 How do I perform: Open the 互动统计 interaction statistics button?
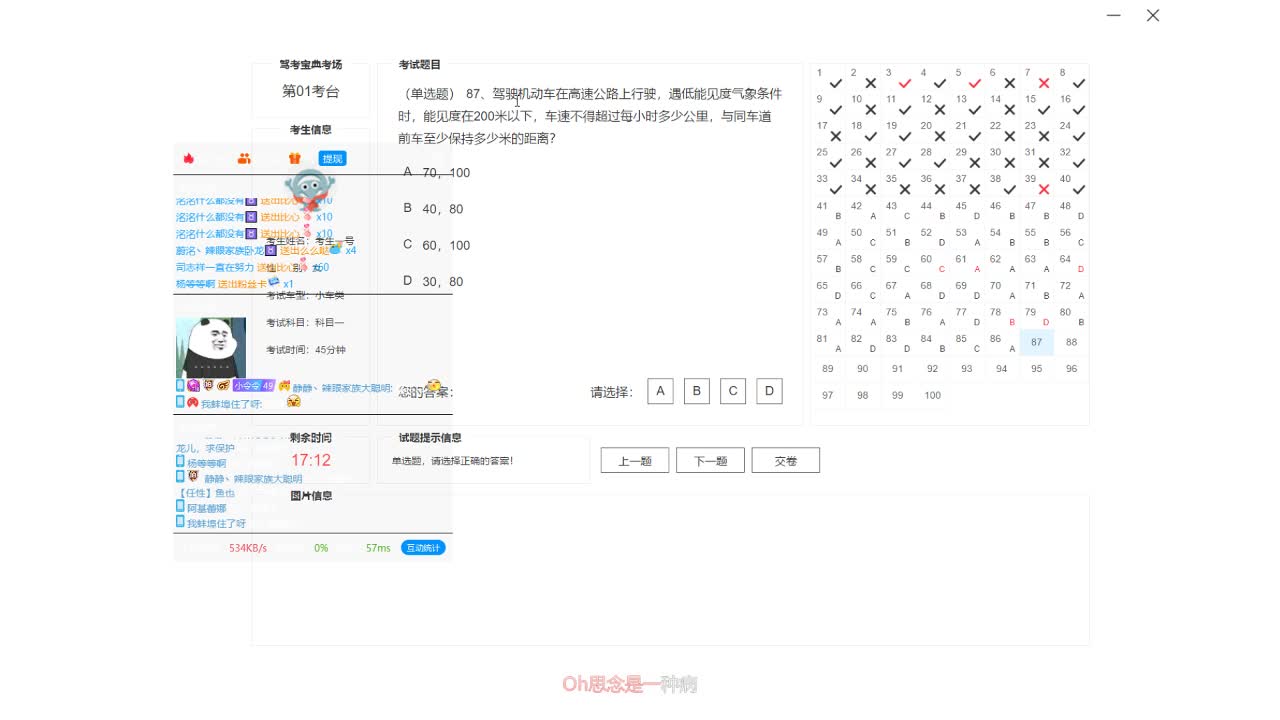(423, 548)
